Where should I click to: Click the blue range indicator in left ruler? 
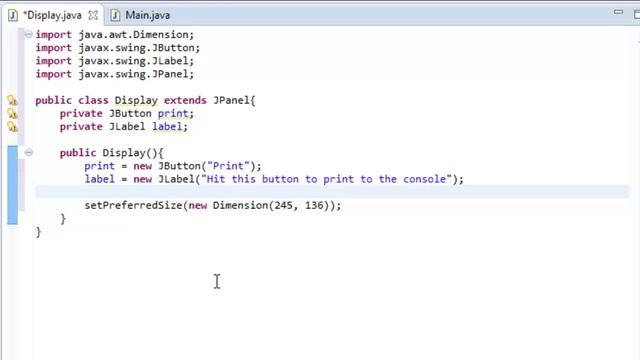click(13, 185)
